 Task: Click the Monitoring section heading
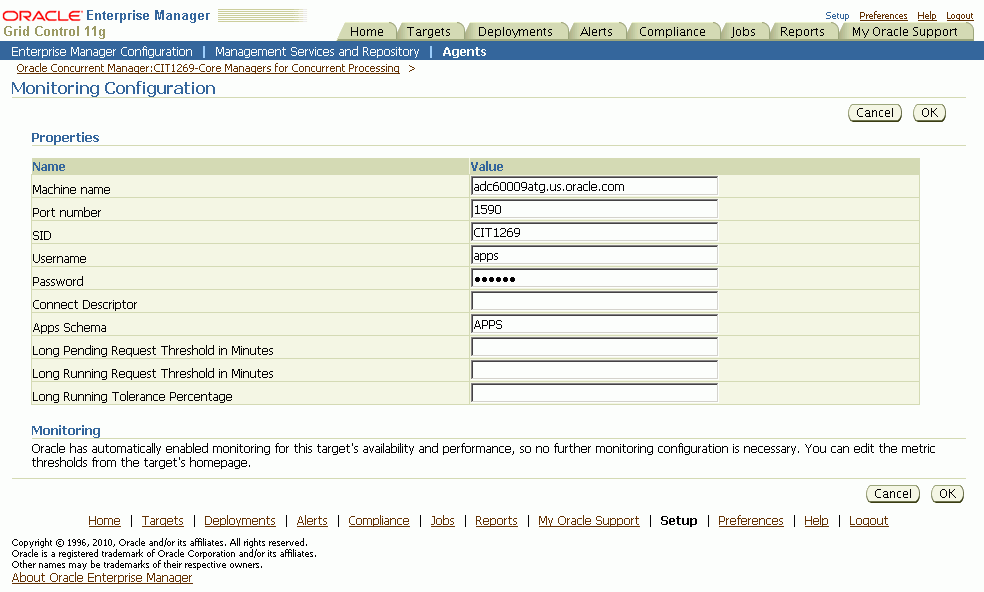coord(66,431)
